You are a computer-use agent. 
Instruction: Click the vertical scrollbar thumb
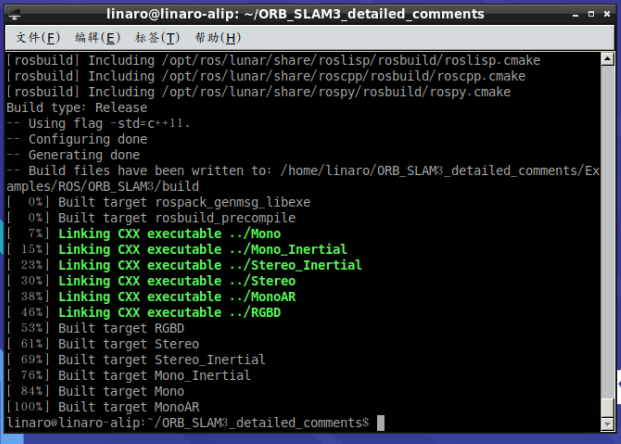(608, 408)
